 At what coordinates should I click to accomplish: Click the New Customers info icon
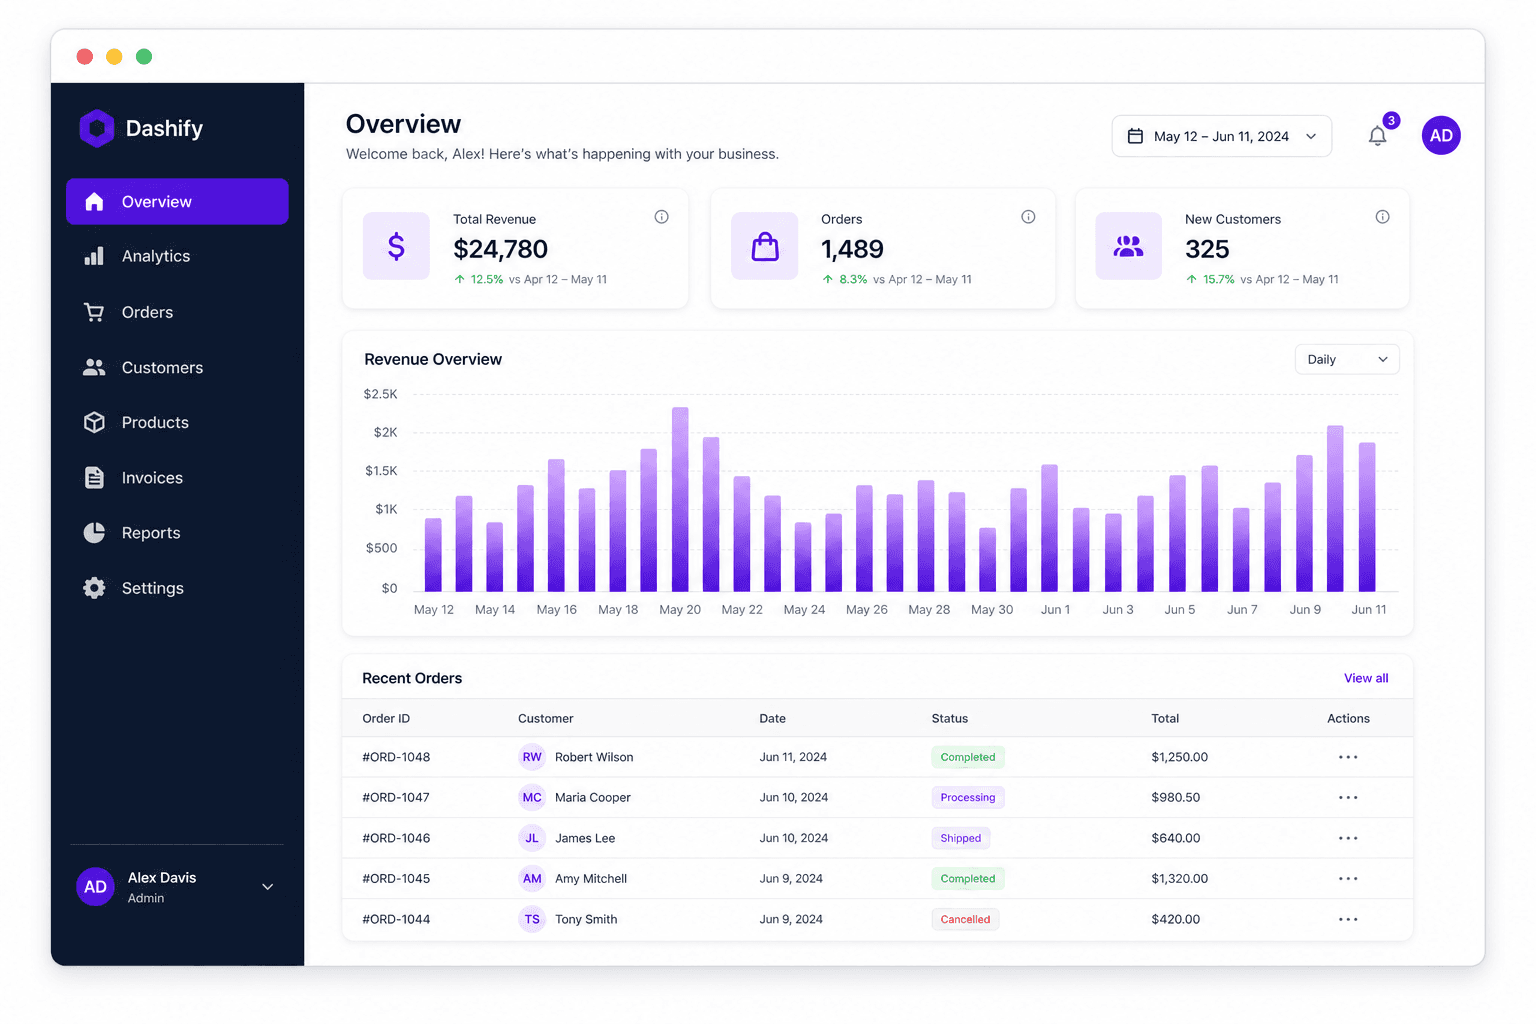1382,217
